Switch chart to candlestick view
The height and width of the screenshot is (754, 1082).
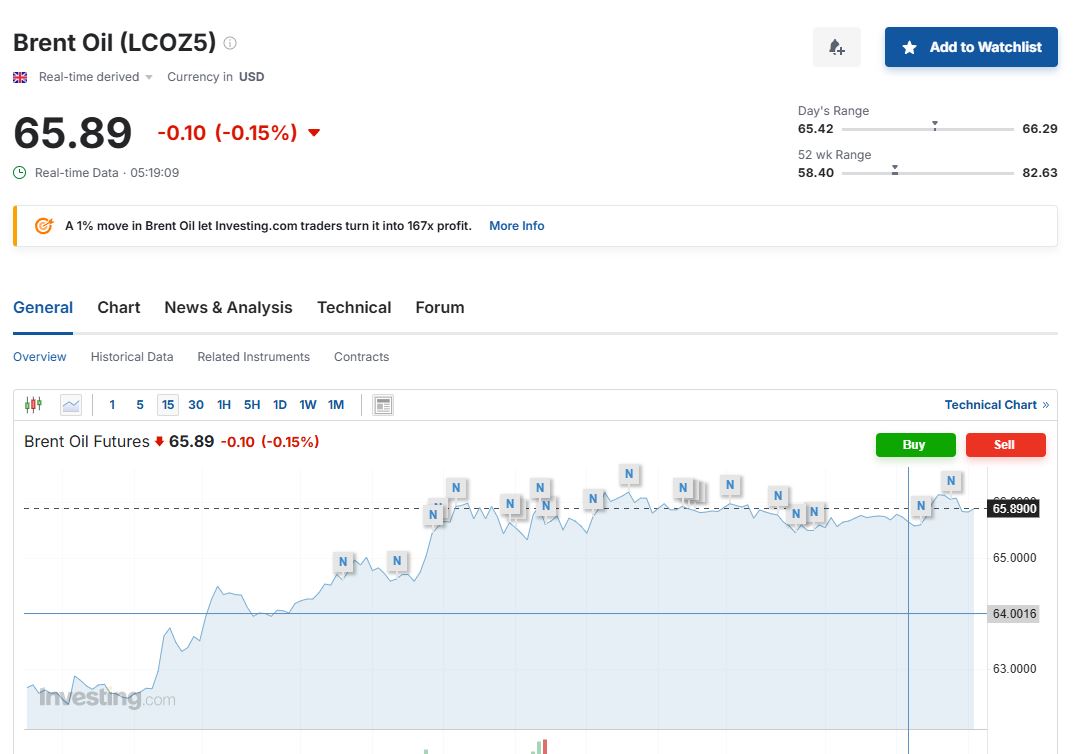pos(33,405)
